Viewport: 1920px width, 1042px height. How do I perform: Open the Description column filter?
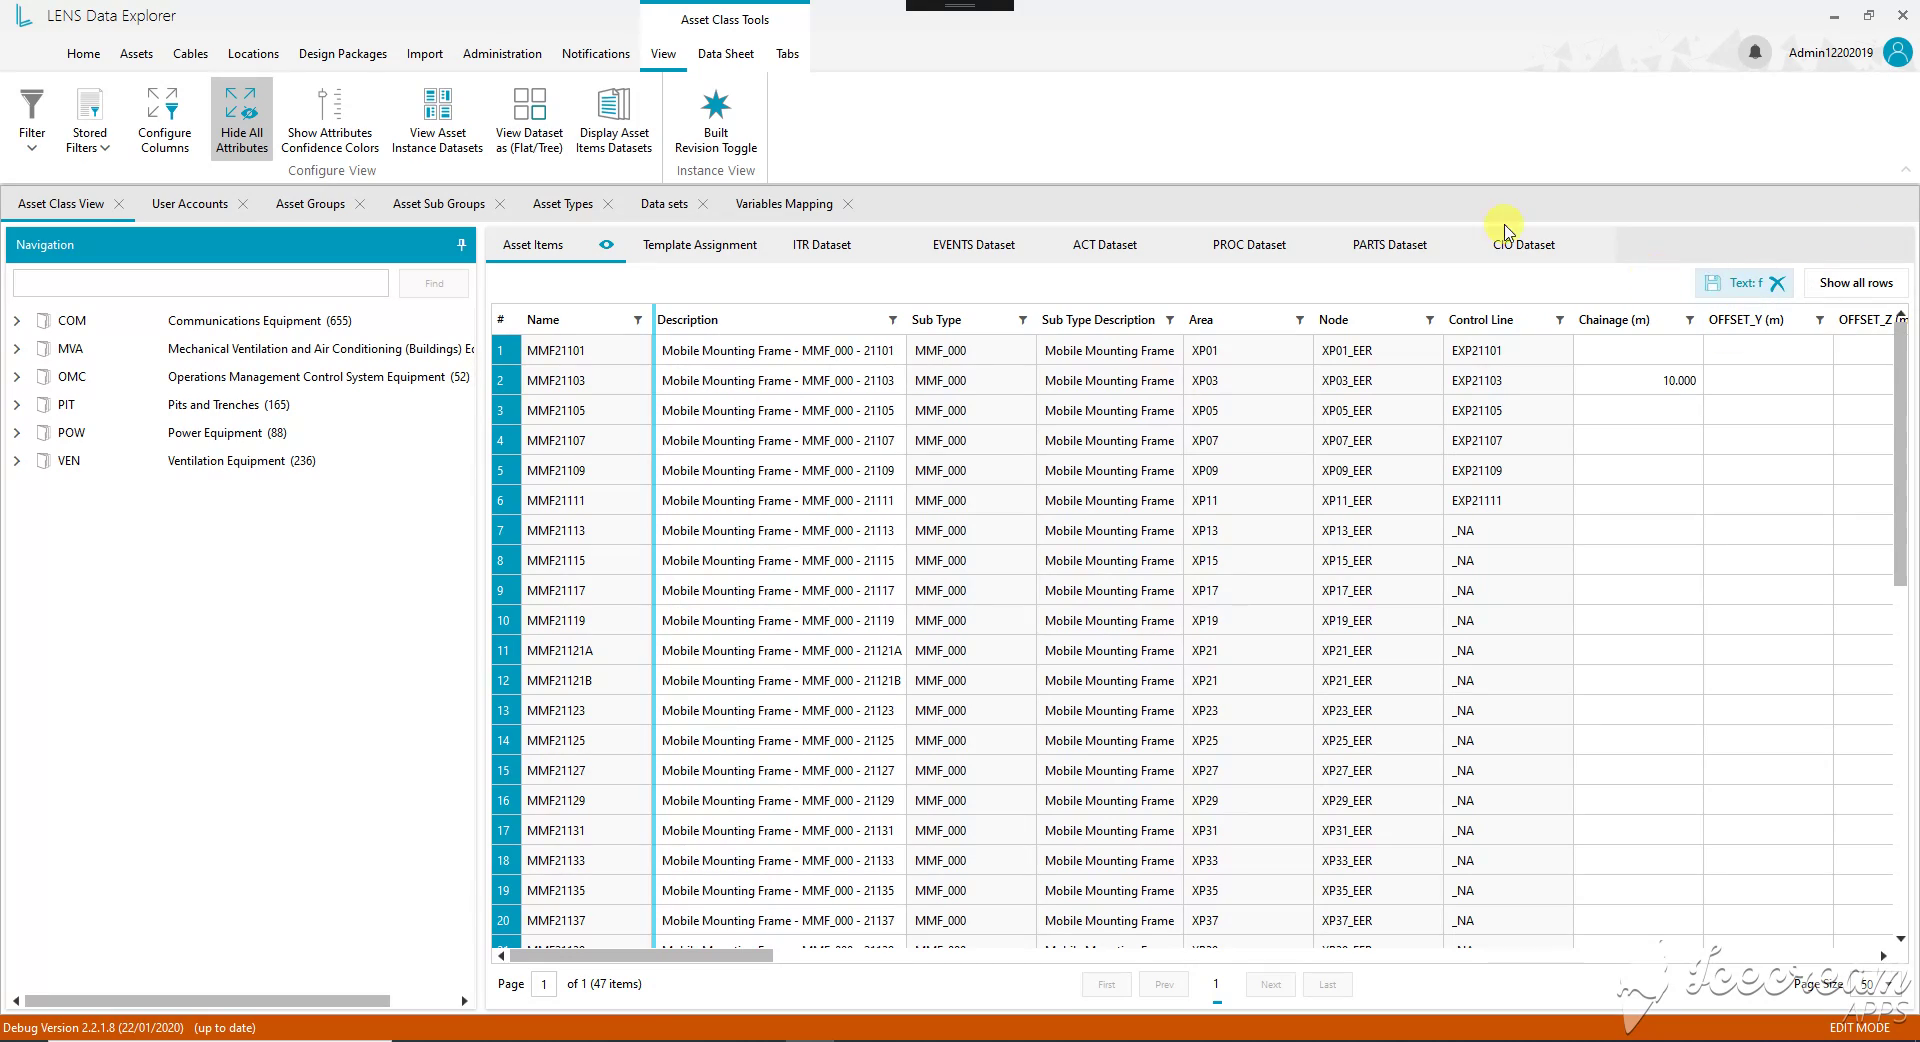coord(892,320)
